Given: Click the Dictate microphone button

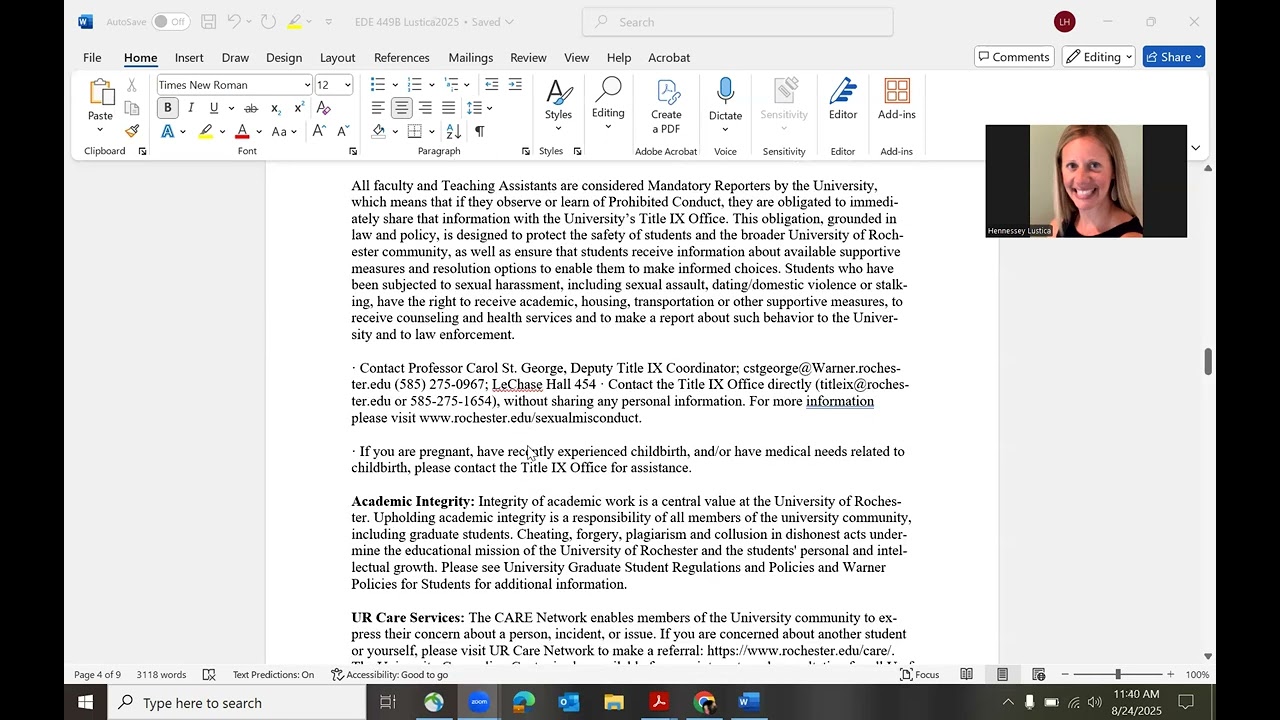Looking at the screenshot, I should click(726, 100).
